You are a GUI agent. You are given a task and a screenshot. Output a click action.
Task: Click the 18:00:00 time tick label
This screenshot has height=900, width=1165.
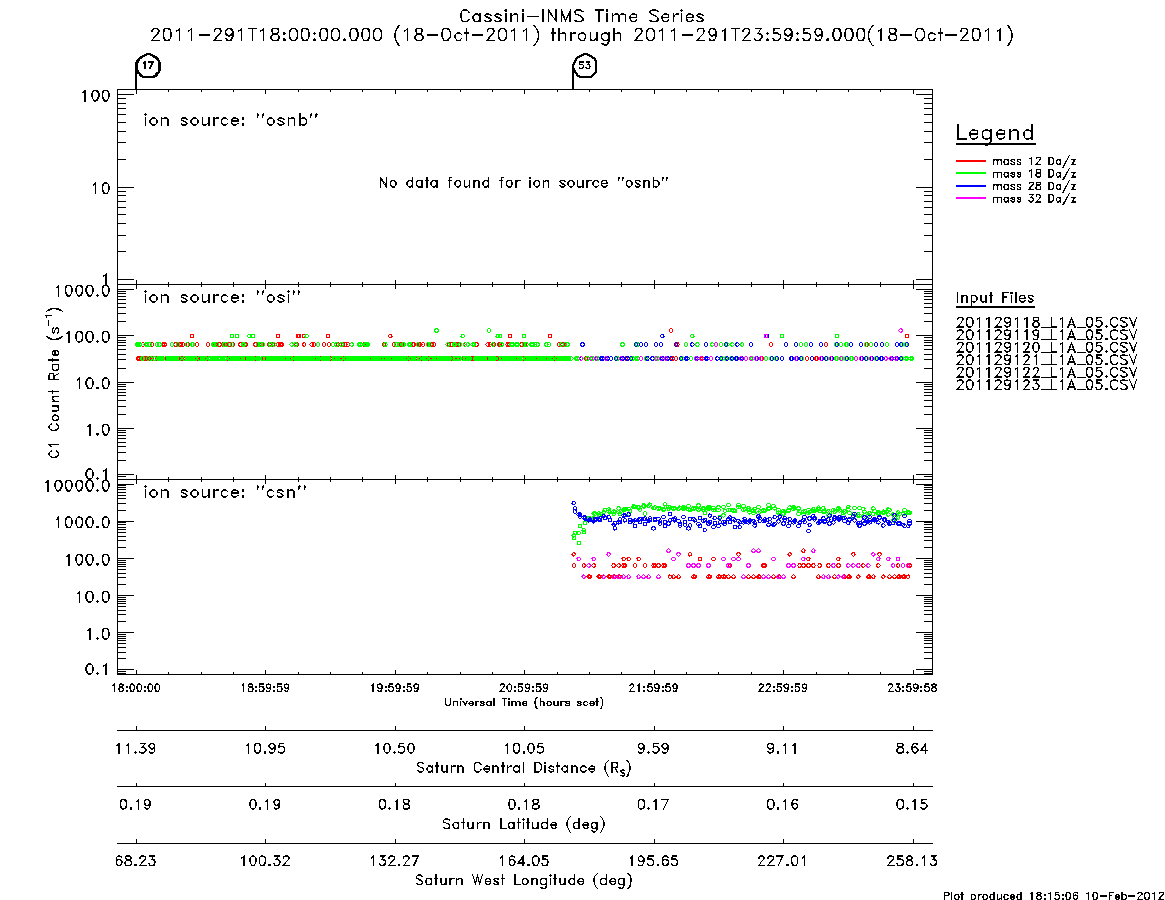point(136,688)
